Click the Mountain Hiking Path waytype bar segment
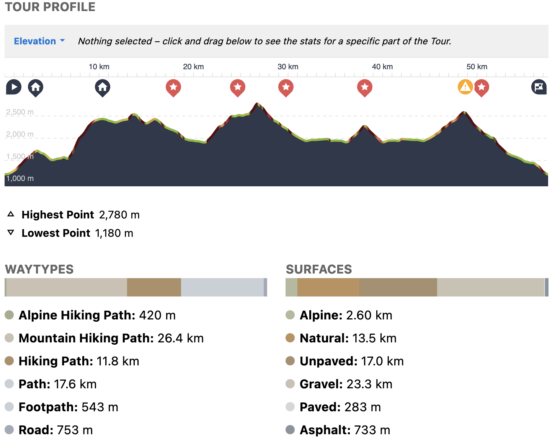This screenshot has width=555, height=444. click(x=67, y=287)
